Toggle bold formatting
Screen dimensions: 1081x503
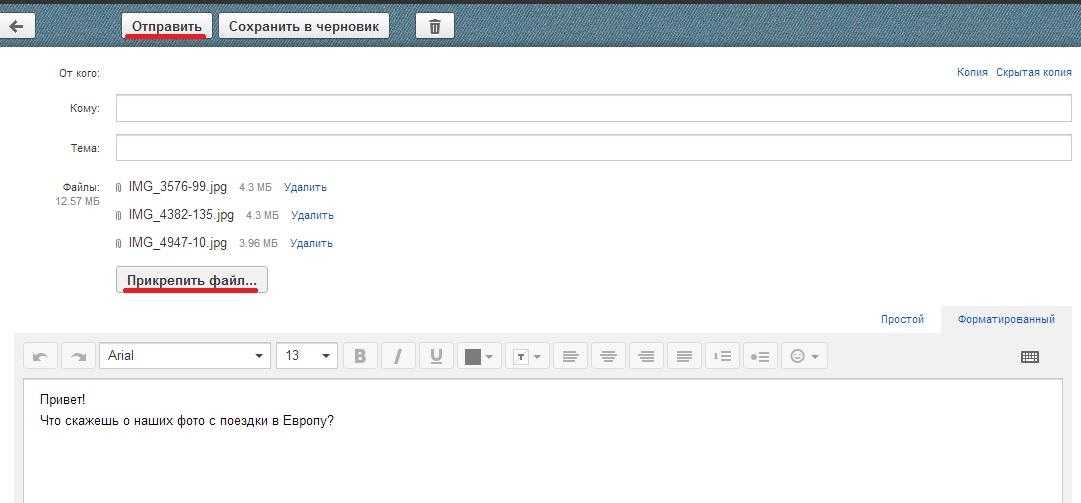pyautogui.click(x=360, y=356)
